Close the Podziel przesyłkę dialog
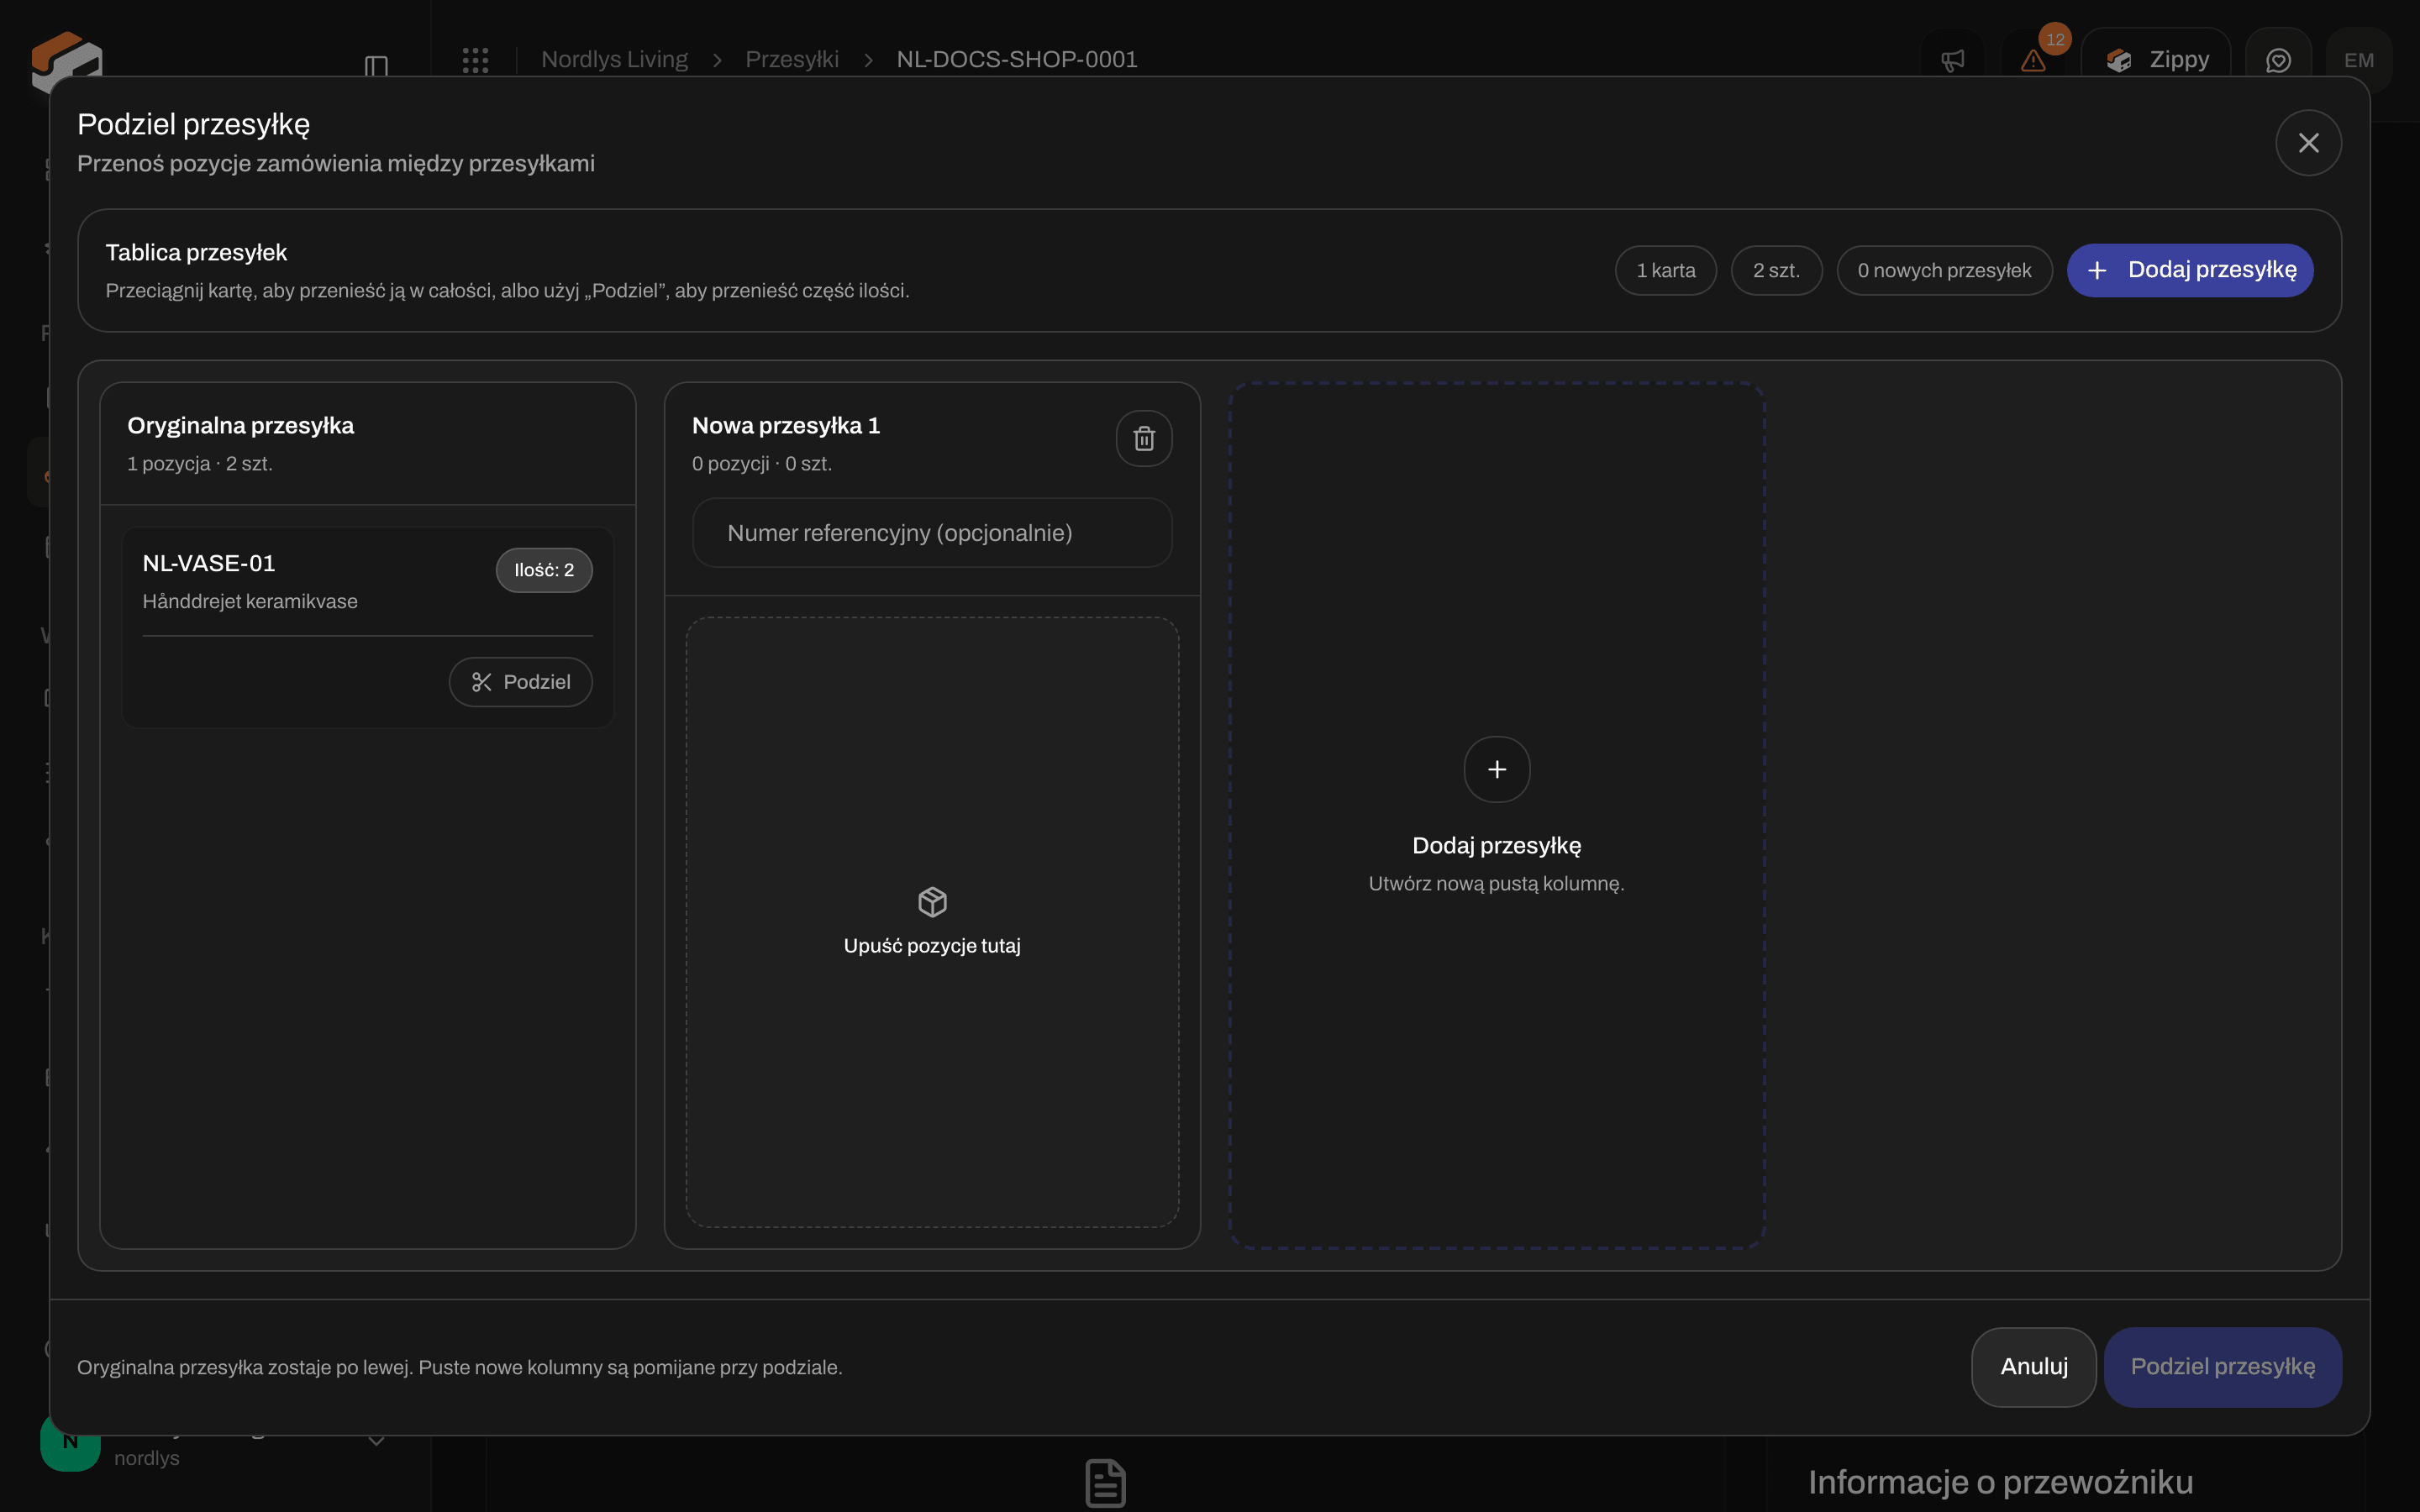Screen dimensions: 2420x1512 tap(2308, 143)
